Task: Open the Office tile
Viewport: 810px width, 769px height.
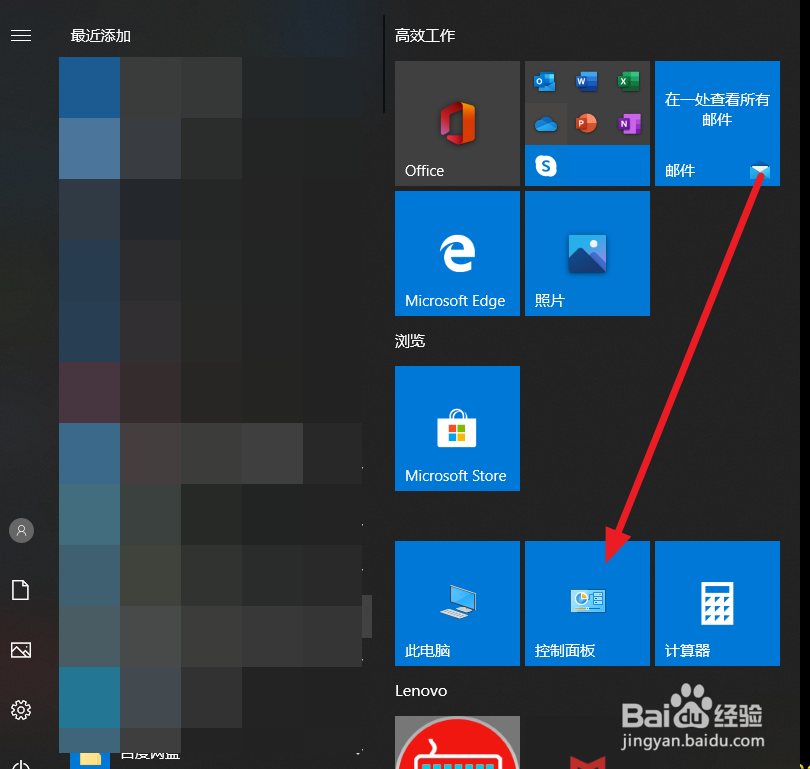Action: click(457, 123)
